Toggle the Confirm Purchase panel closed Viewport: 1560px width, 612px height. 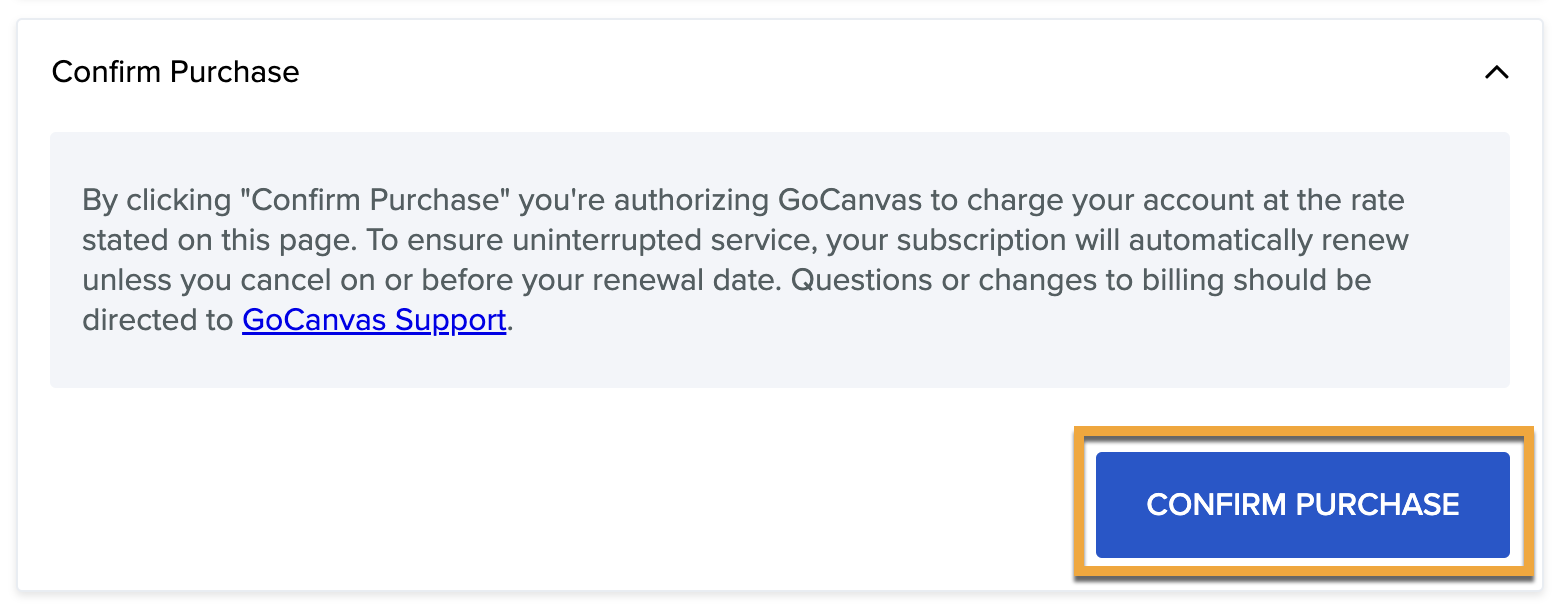(x=1497, y=72)
